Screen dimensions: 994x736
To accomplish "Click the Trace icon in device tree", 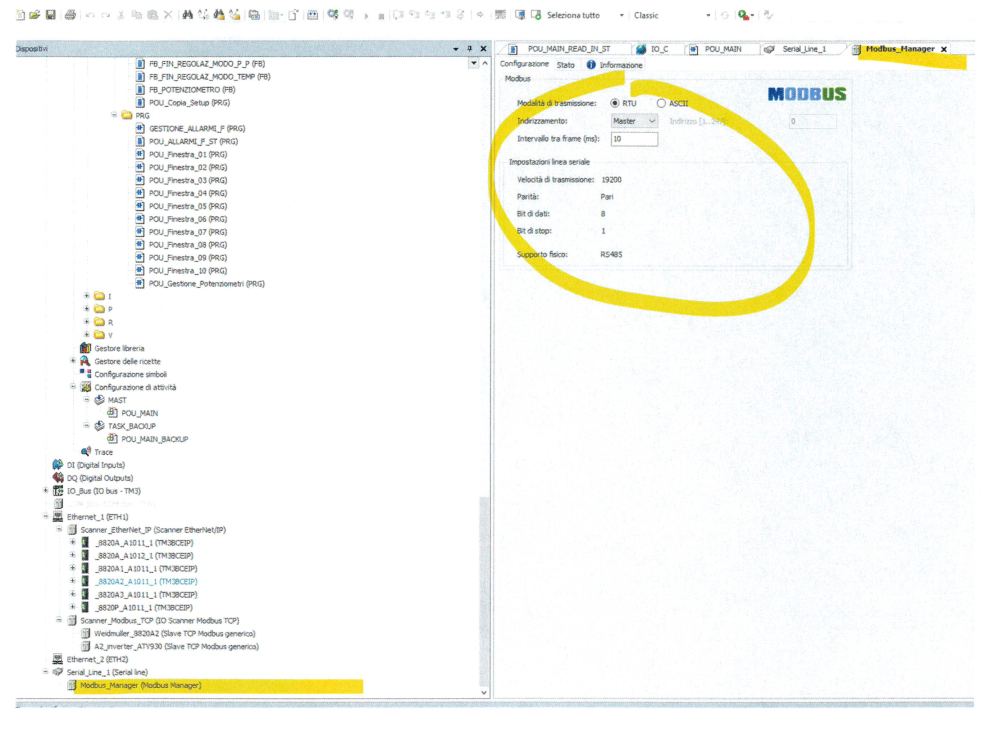I will [x=85, y=452].
